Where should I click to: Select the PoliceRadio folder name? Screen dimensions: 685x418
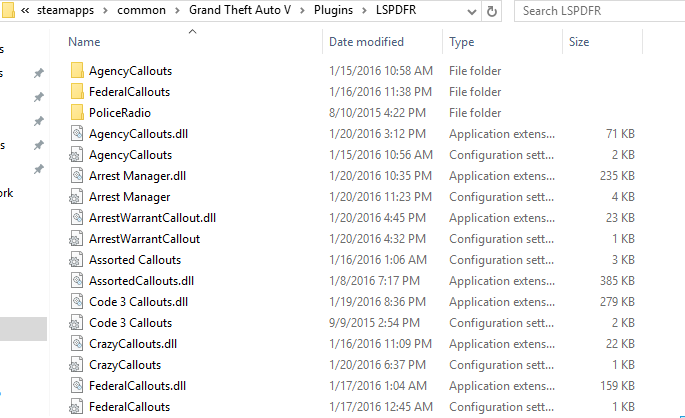[x=120, y=113]
